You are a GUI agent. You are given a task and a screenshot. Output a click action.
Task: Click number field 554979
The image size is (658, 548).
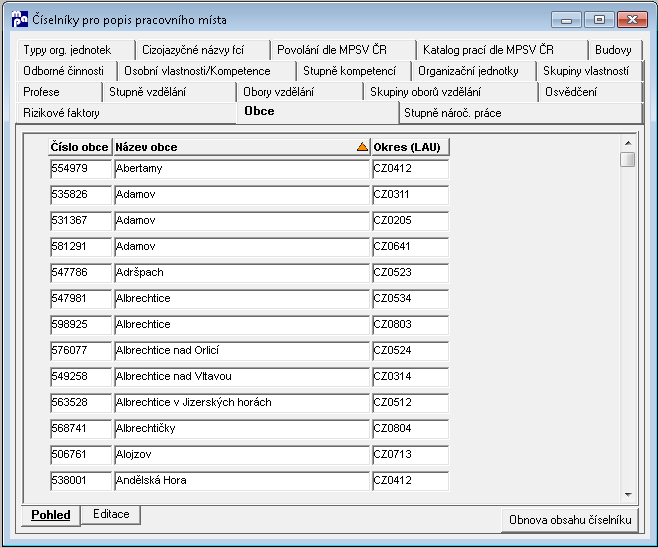81,169
